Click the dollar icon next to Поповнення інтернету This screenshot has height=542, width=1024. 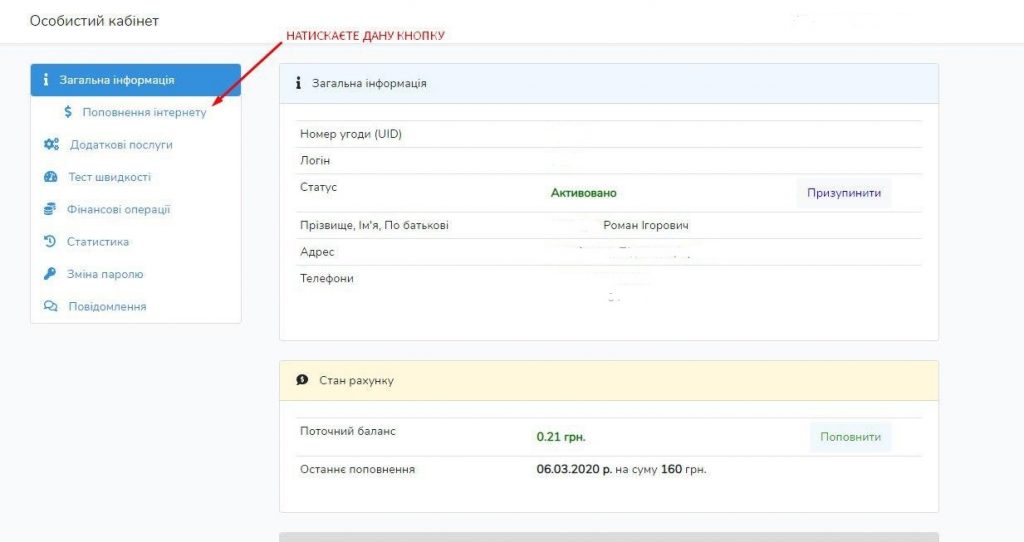point(68,112)
